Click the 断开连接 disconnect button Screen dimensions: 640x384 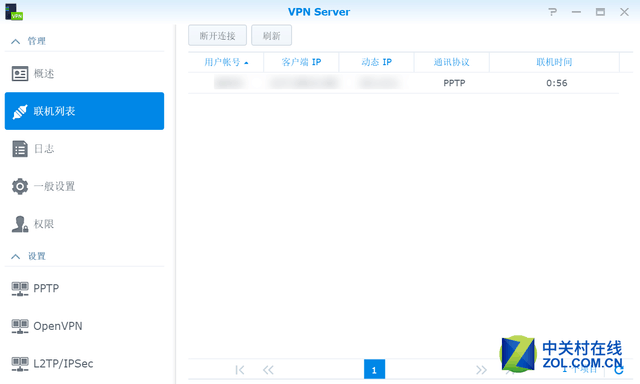pyautogui.click(x=217, y=36)
